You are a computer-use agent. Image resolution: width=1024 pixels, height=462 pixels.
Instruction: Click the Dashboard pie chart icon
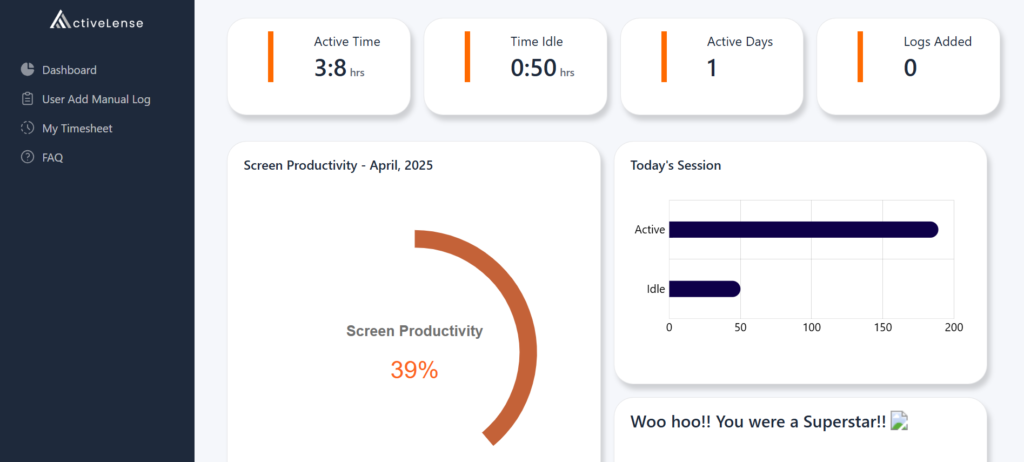point(27,70)
